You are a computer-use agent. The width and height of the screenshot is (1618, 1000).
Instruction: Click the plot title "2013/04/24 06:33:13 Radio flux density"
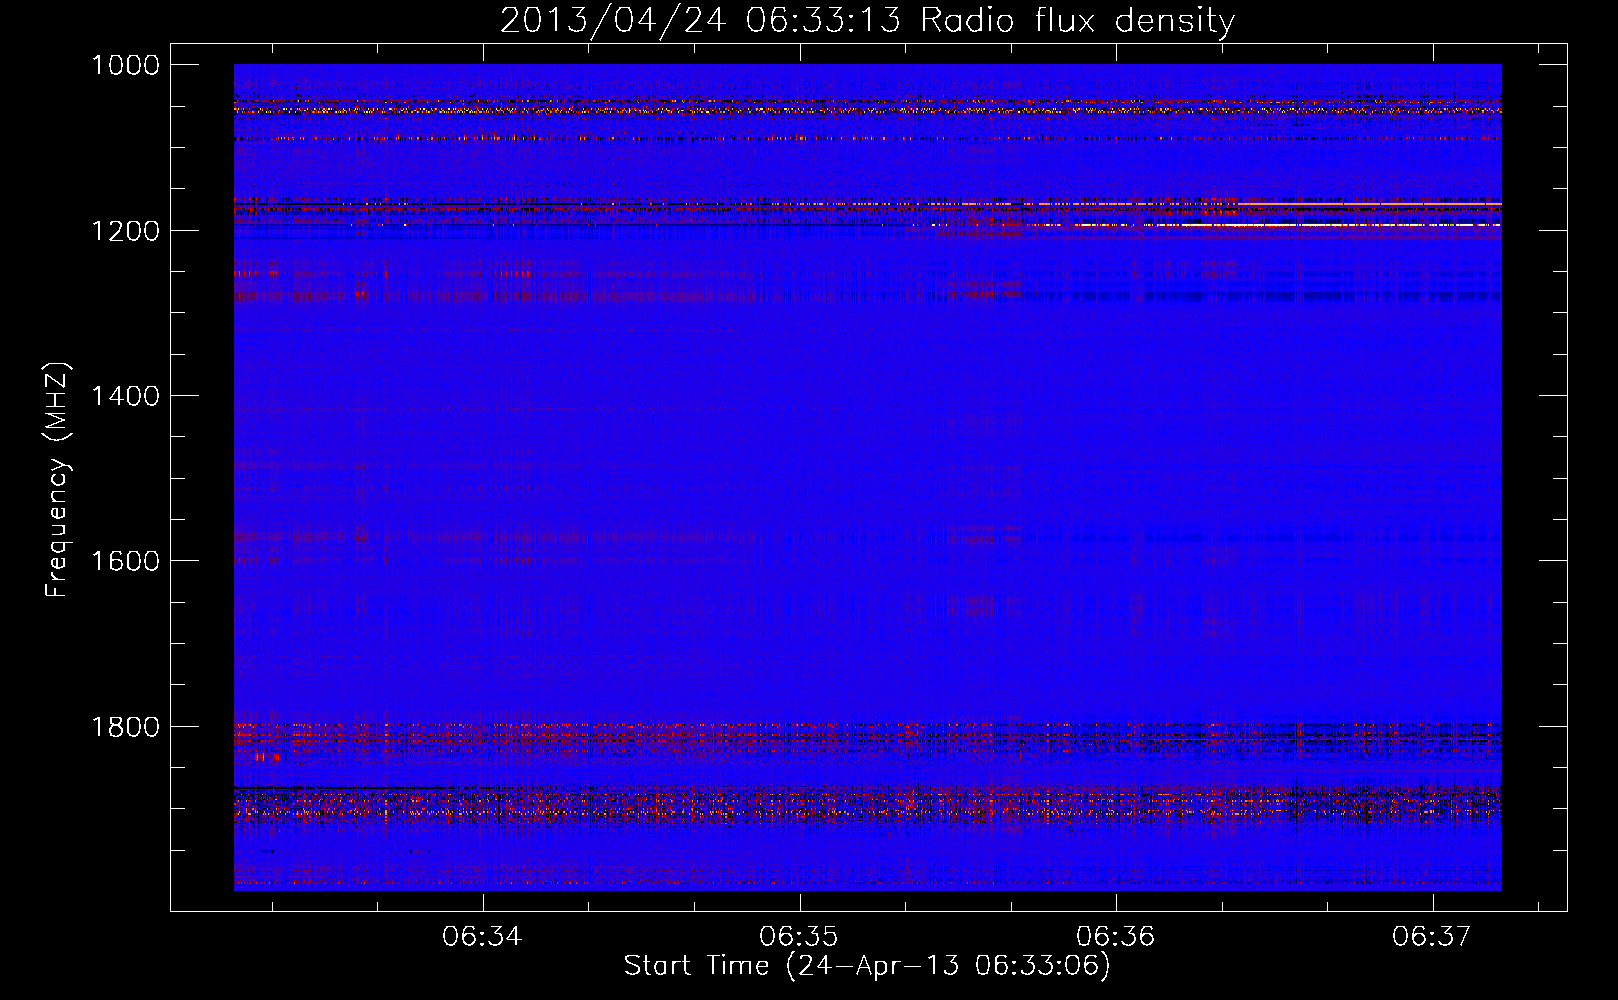(x=867, y=21)
